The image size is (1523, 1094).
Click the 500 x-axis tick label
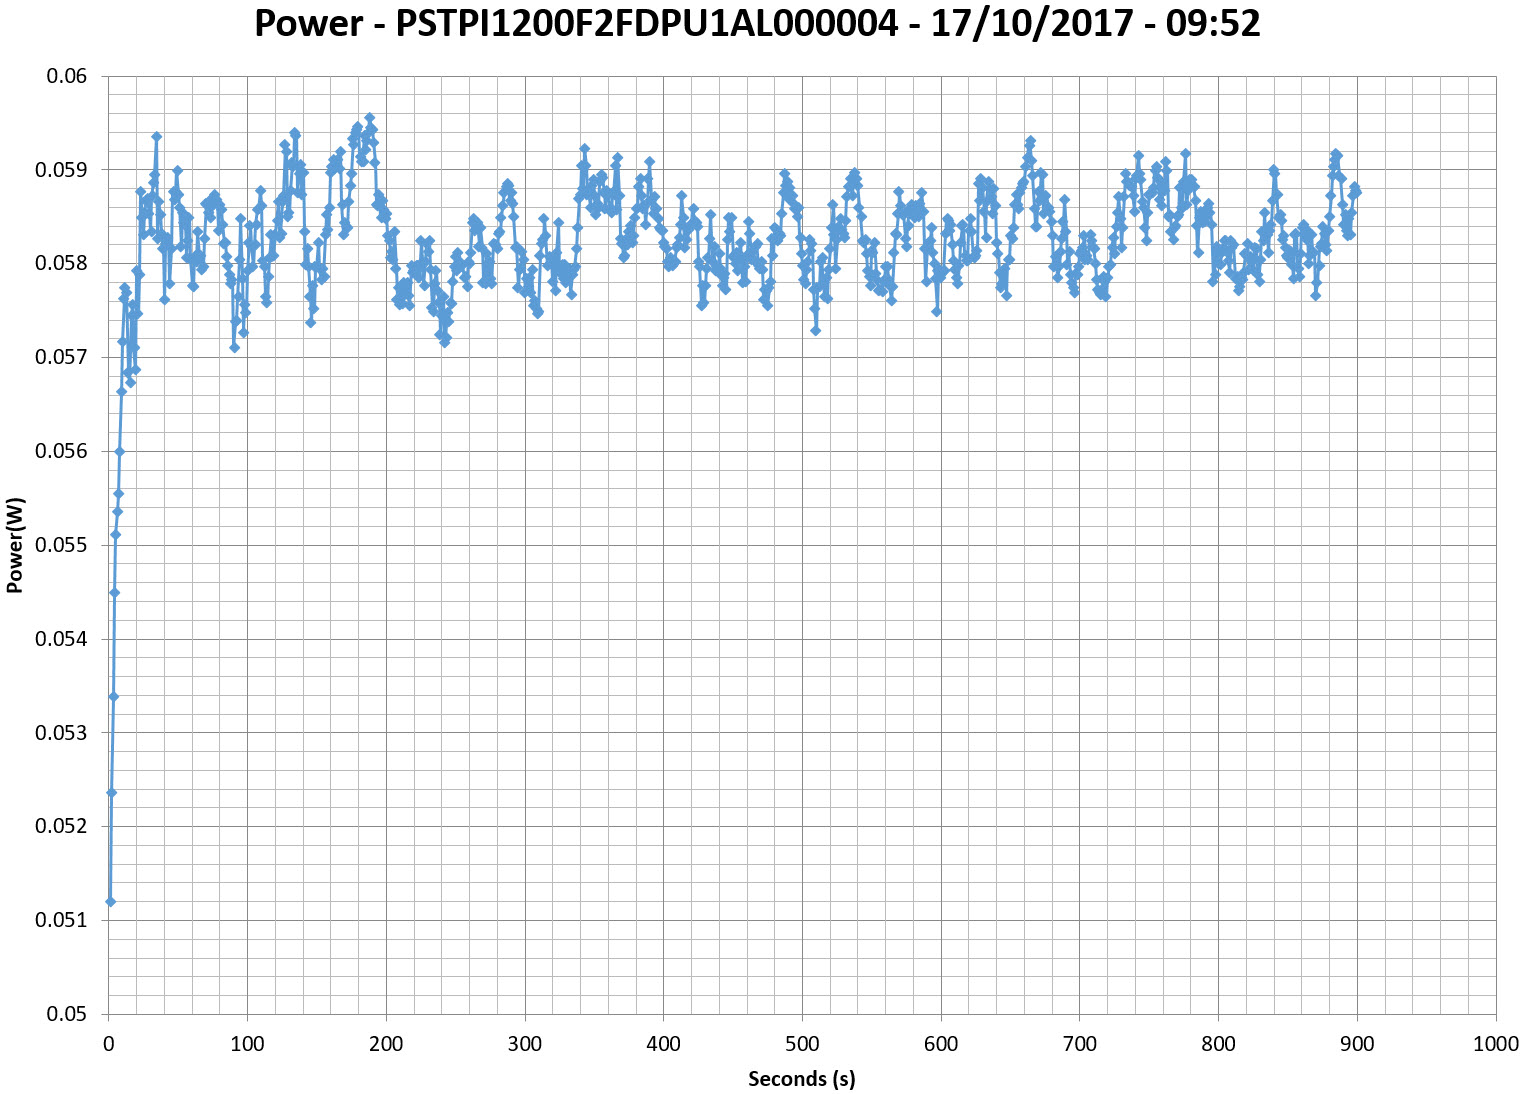(x=802, y=1045)
